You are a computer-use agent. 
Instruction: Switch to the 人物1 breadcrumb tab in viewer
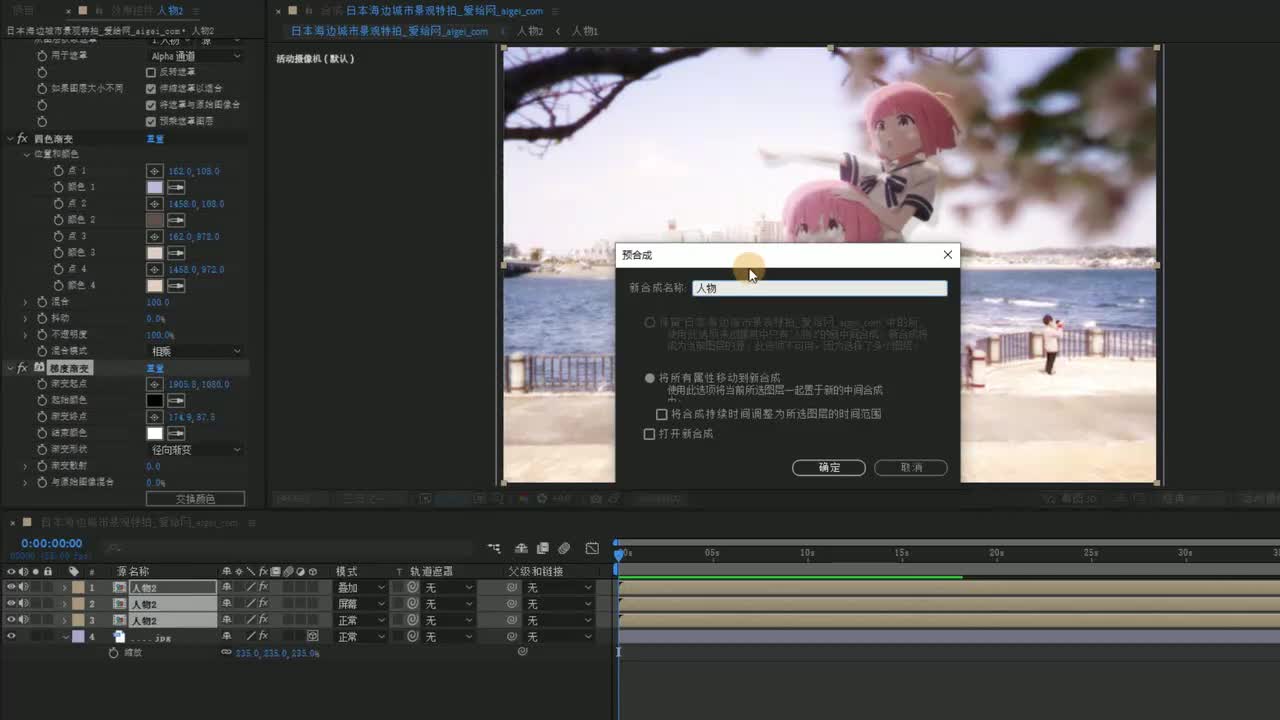coord(585,31)
